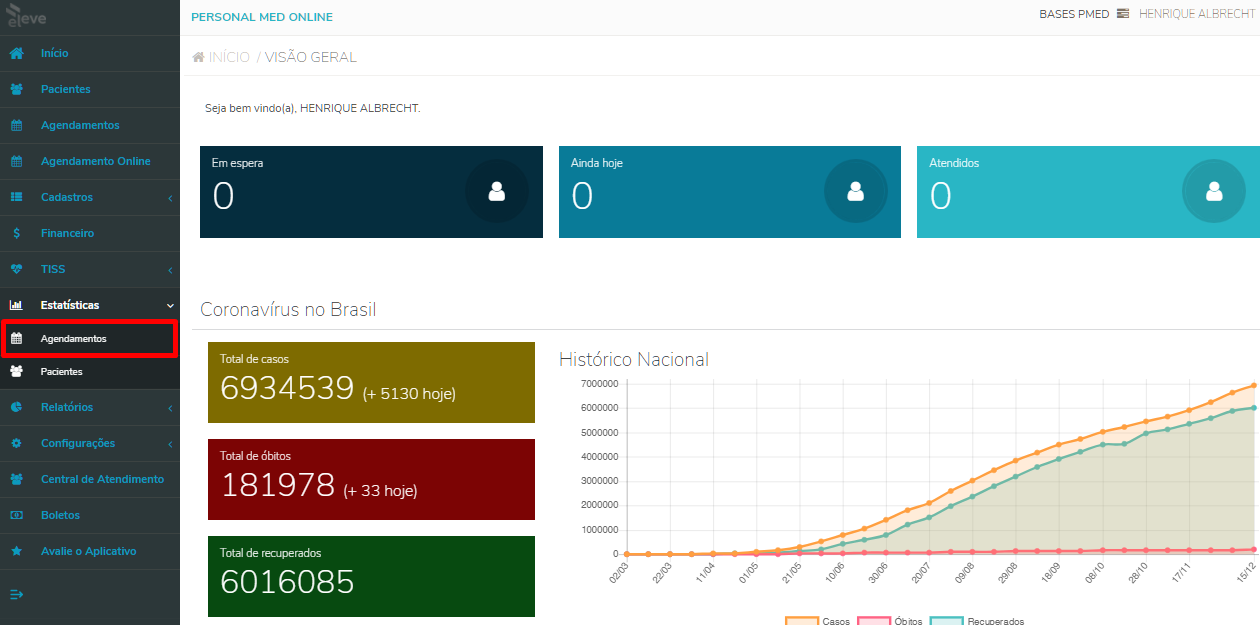Open top-level Agendamentos in the sidebar
The height and width of the screenshot is (625, 1260).
tap(90, 125)
